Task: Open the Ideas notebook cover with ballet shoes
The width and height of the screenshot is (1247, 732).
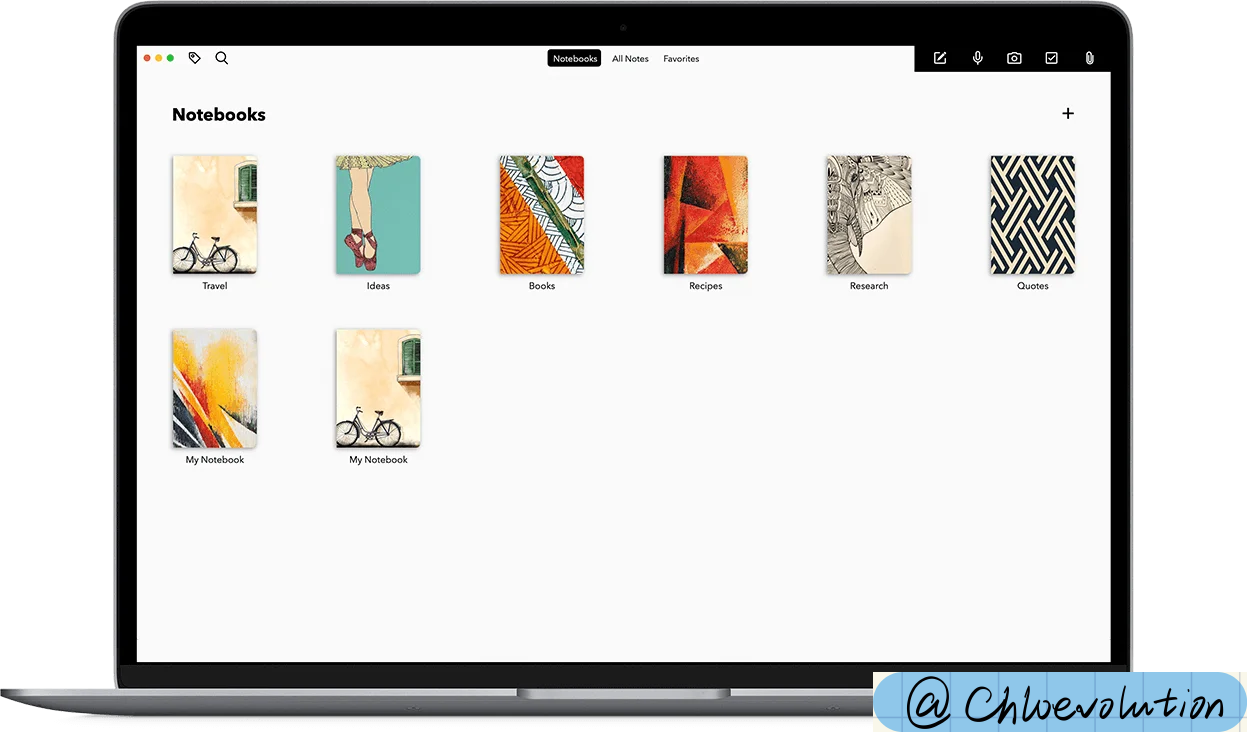Action: pos(378,214)
